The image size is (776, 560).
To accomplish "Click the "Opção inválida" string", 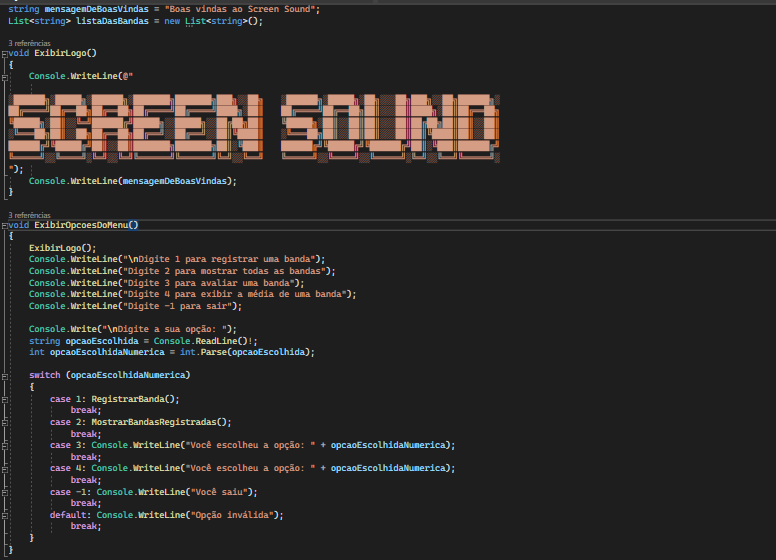I will point(232,515).
